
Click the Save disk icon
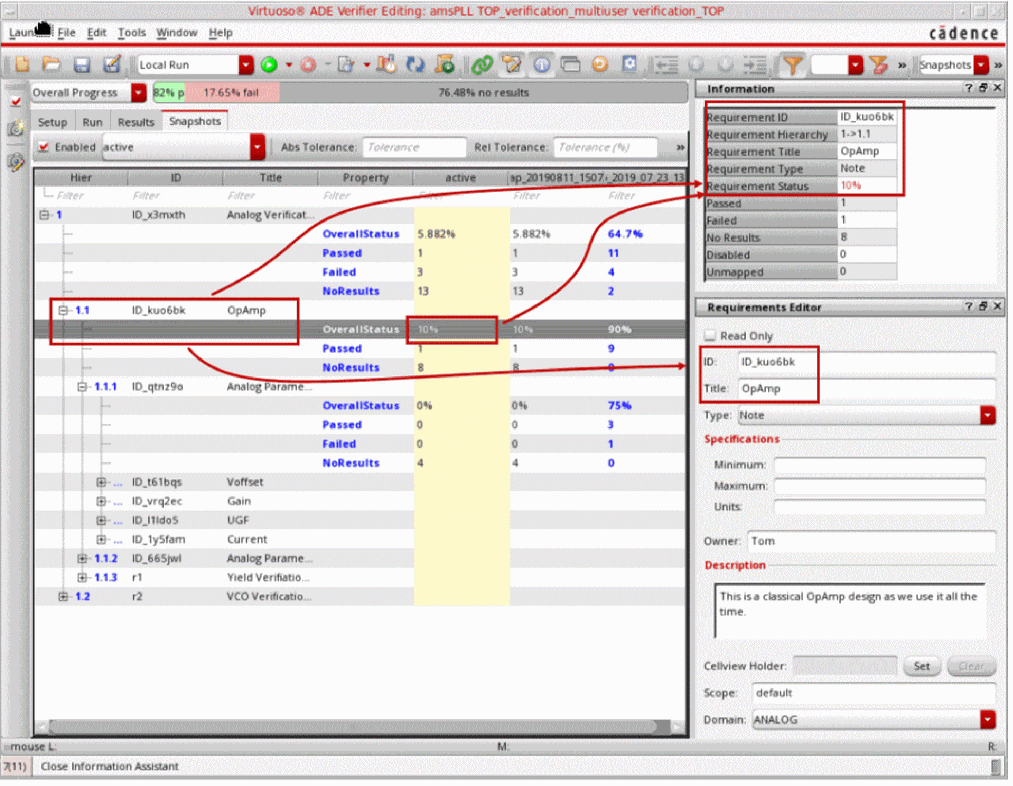[x=82, y=65]
